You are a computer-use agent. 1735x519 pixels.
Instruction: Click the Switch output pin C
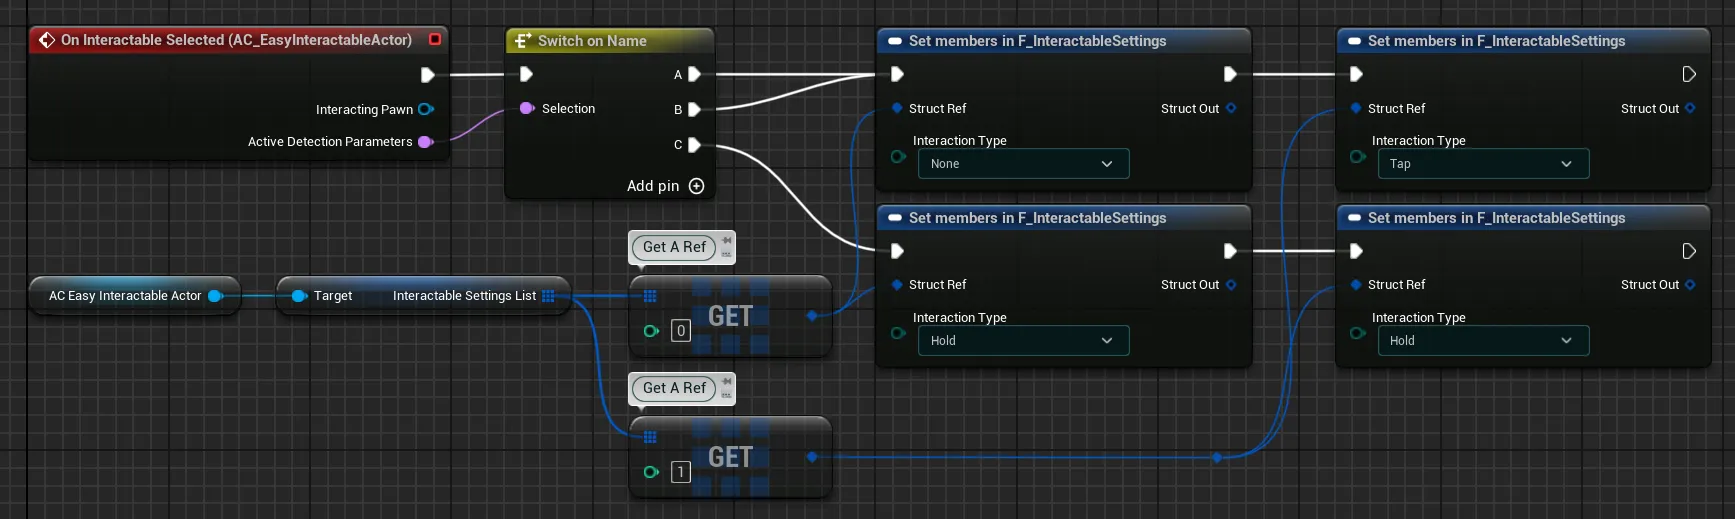pyautogui.click(x=694, y=144)
